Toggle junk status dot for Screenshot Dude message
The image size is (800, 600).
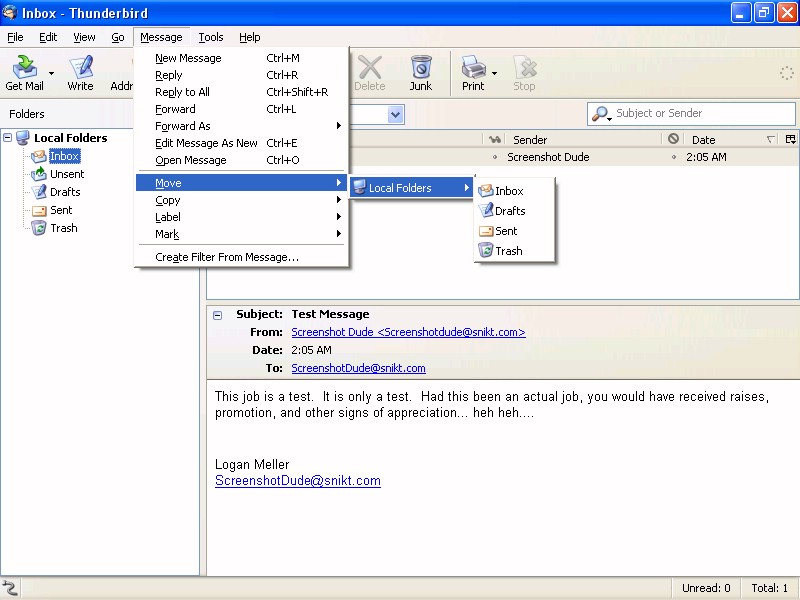[673, 157]
